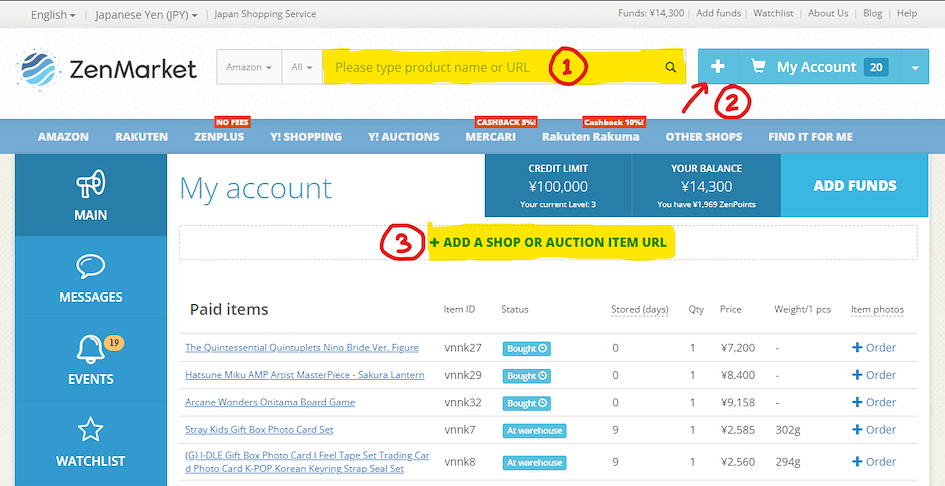
Task: Click the Bought status badge for vnnk27
Action: click(527, 349)
